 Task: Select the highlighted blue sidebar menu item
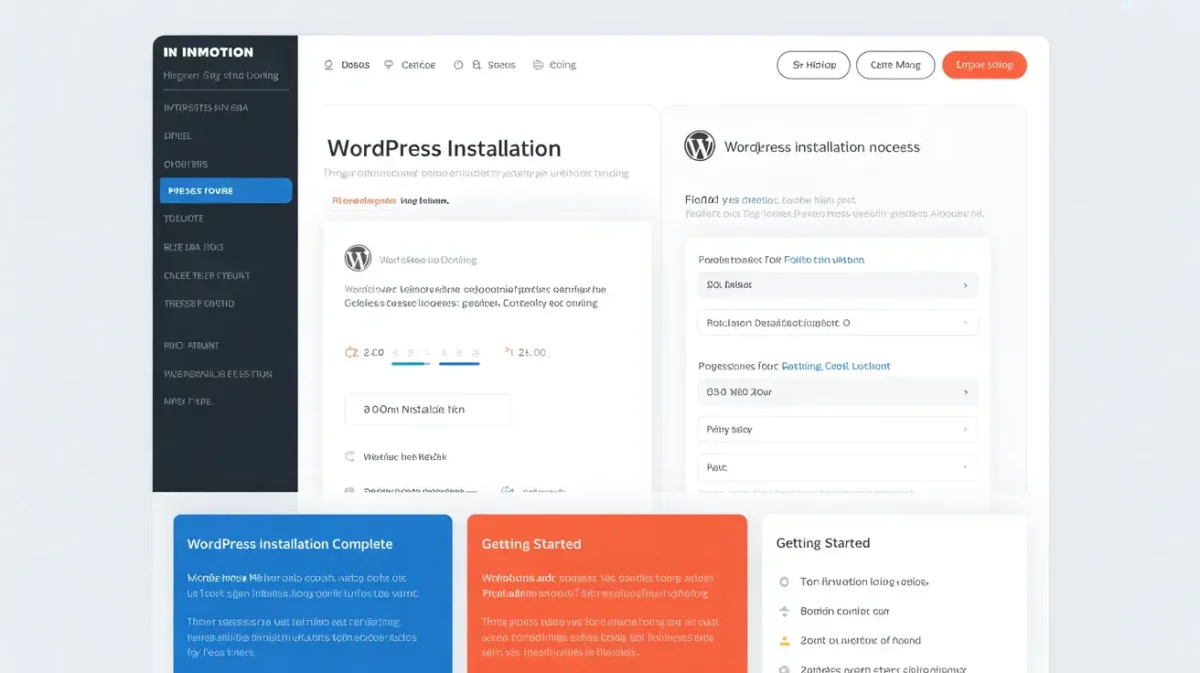coord(226,191)
